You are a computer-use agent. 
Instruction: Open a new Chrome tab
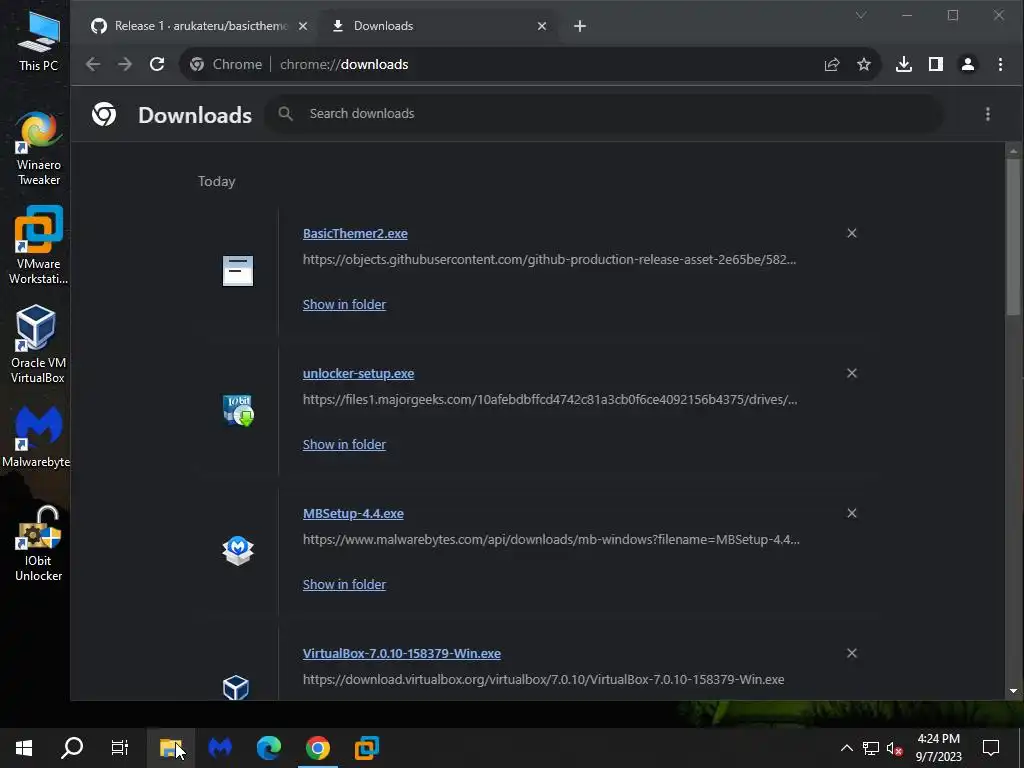point(580,26)
